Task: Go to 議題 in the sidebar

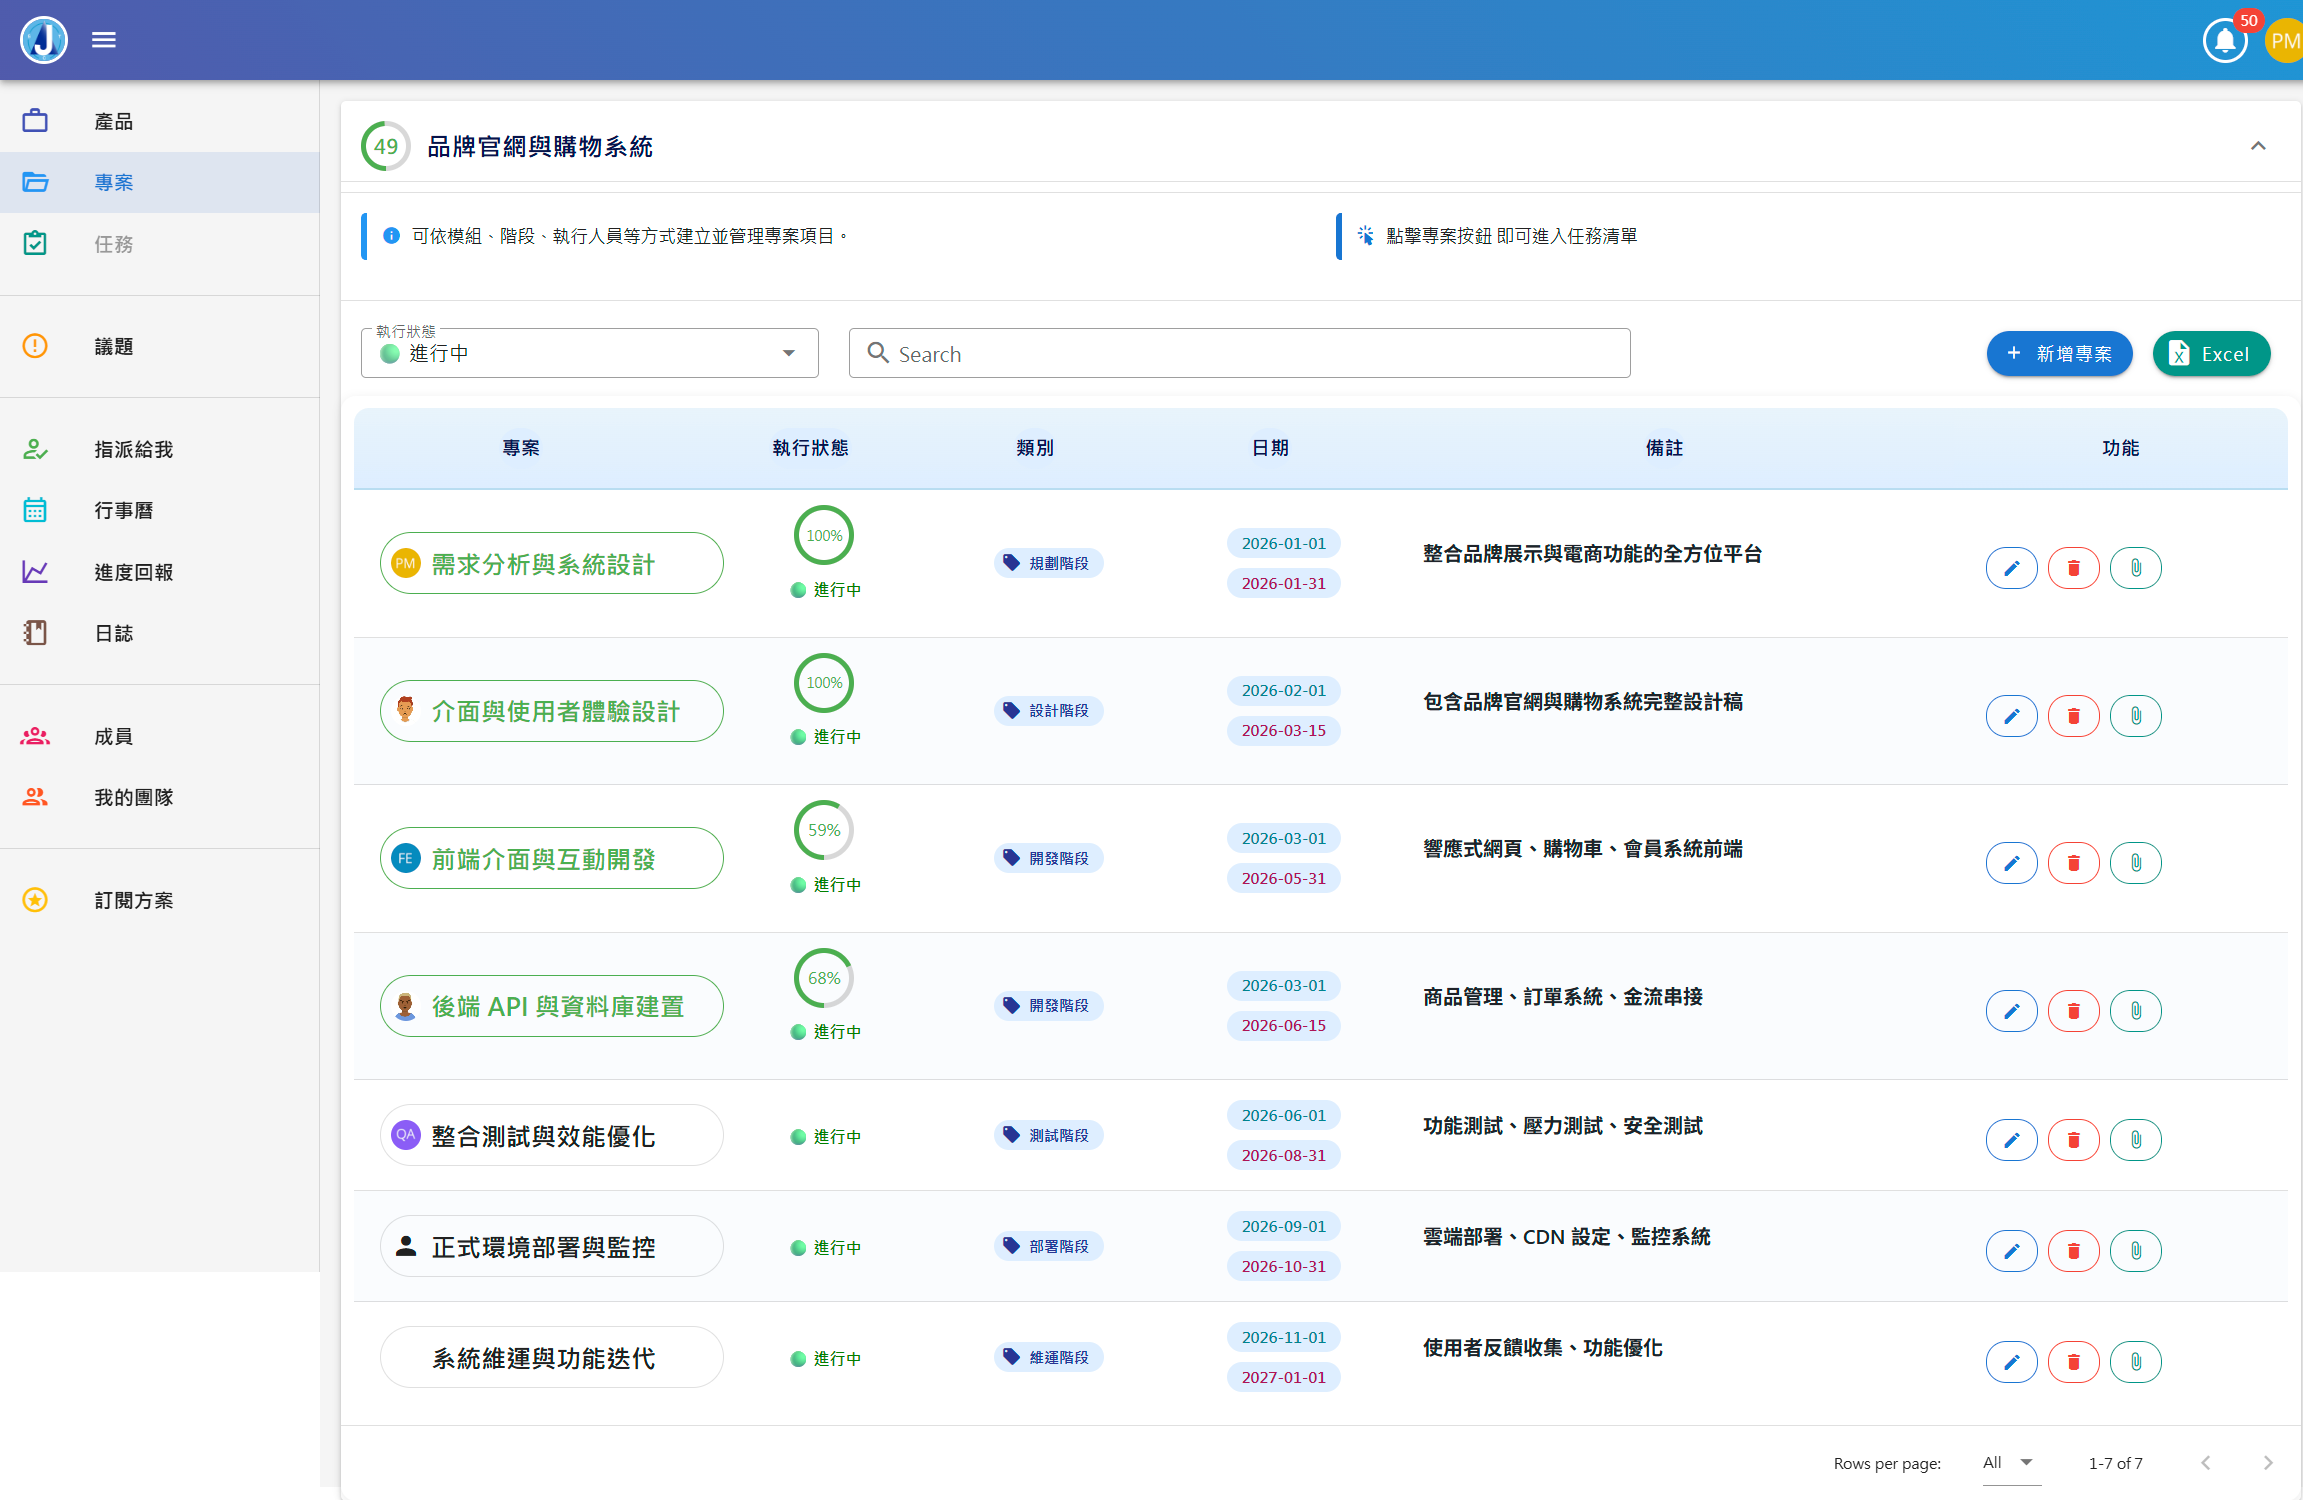Action: tap(114, 347)
